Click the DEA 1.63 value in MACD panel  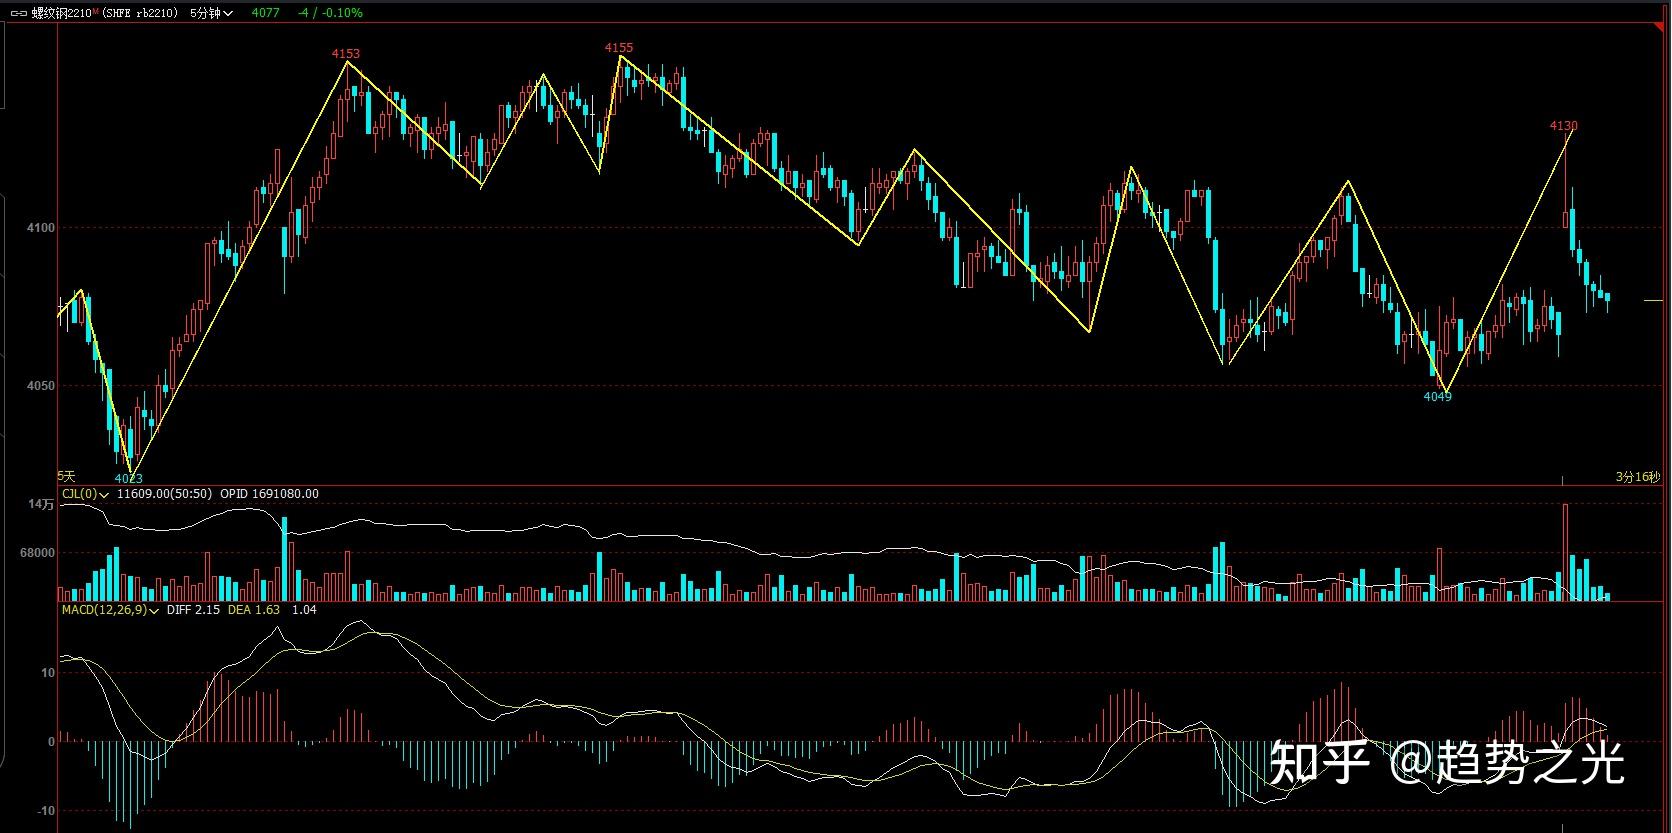pos(254,609)
